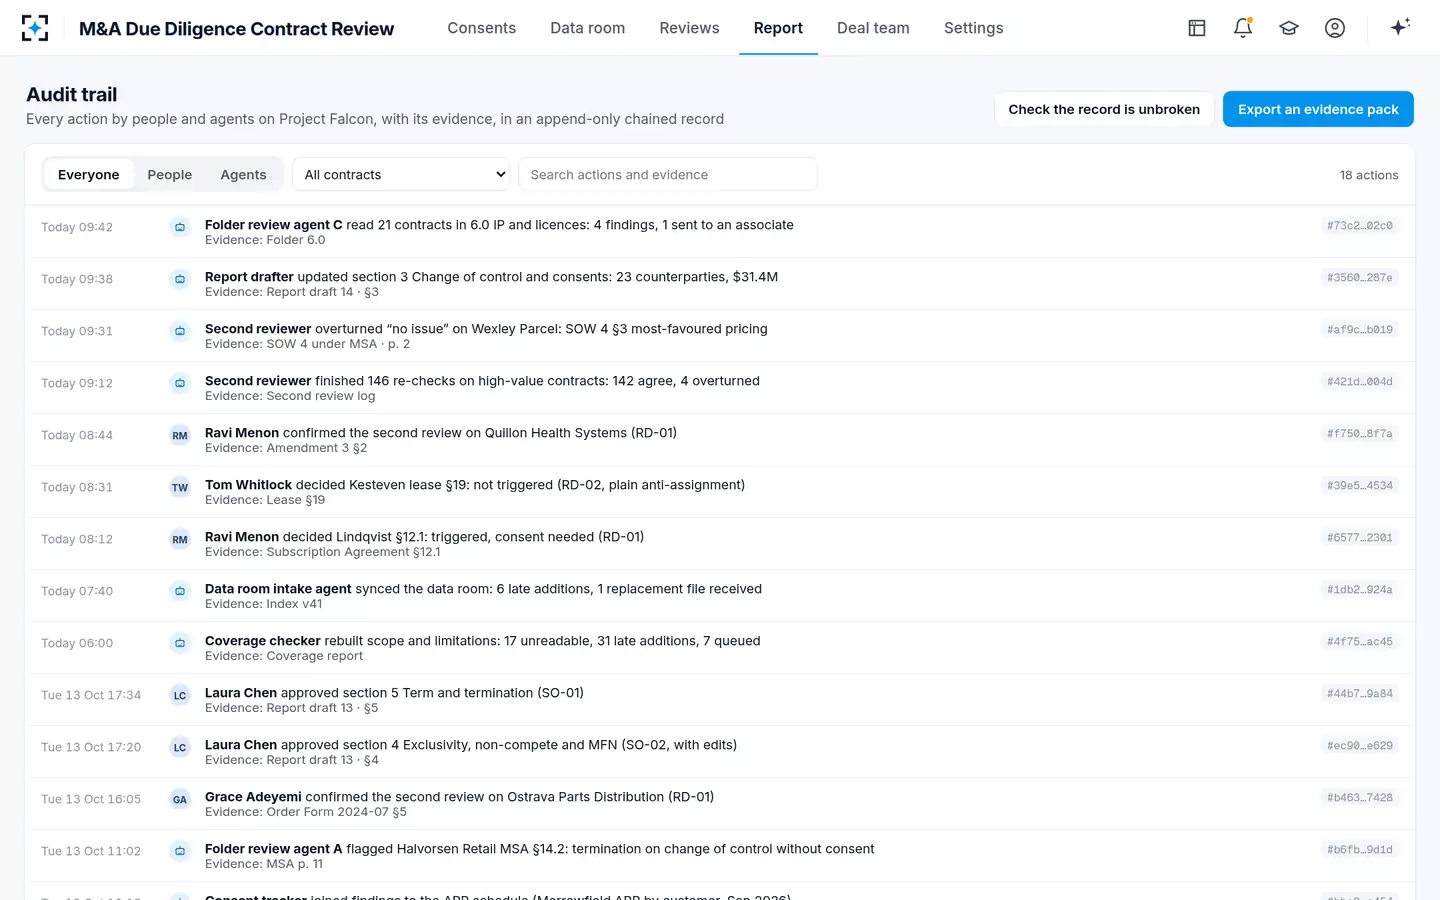Click Check the record is unbroken

tap(1104, 109)
